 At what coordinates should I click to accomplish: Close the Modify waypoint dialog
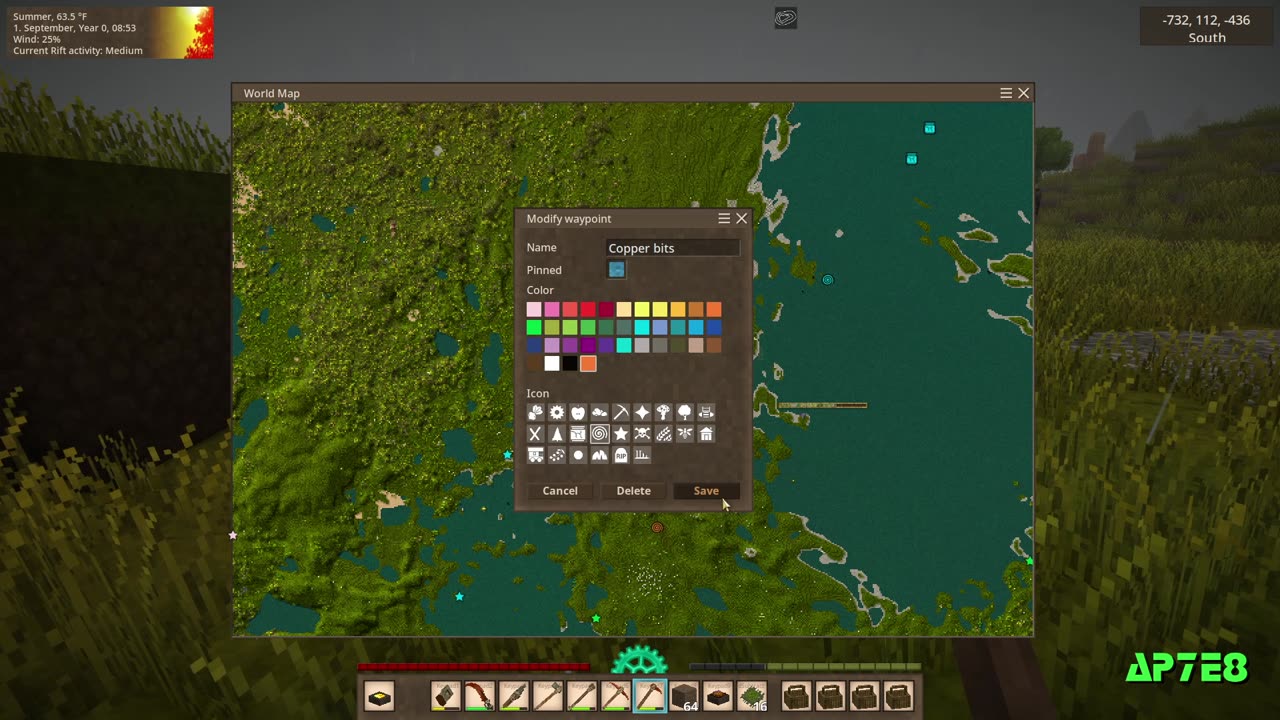pyautogui.click(x=741, y=218)
